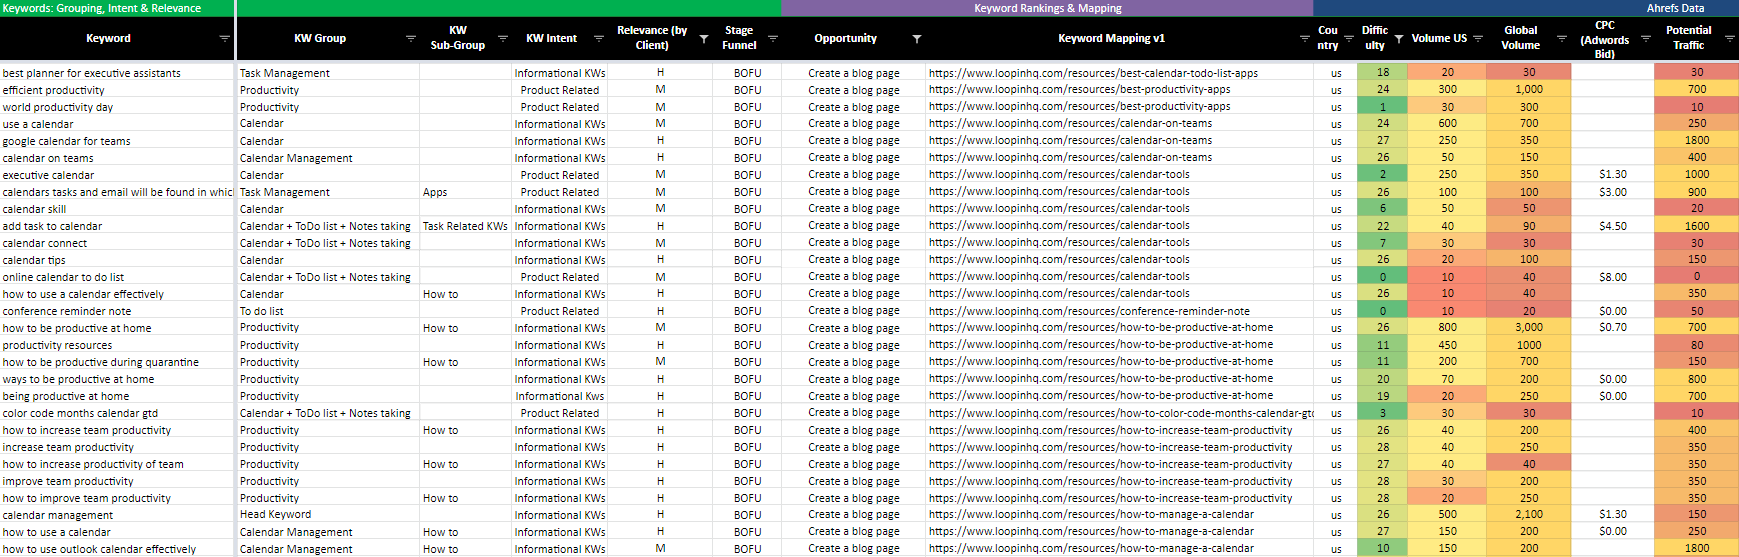Open the KW Intent filter dropdown

[599, 39]
